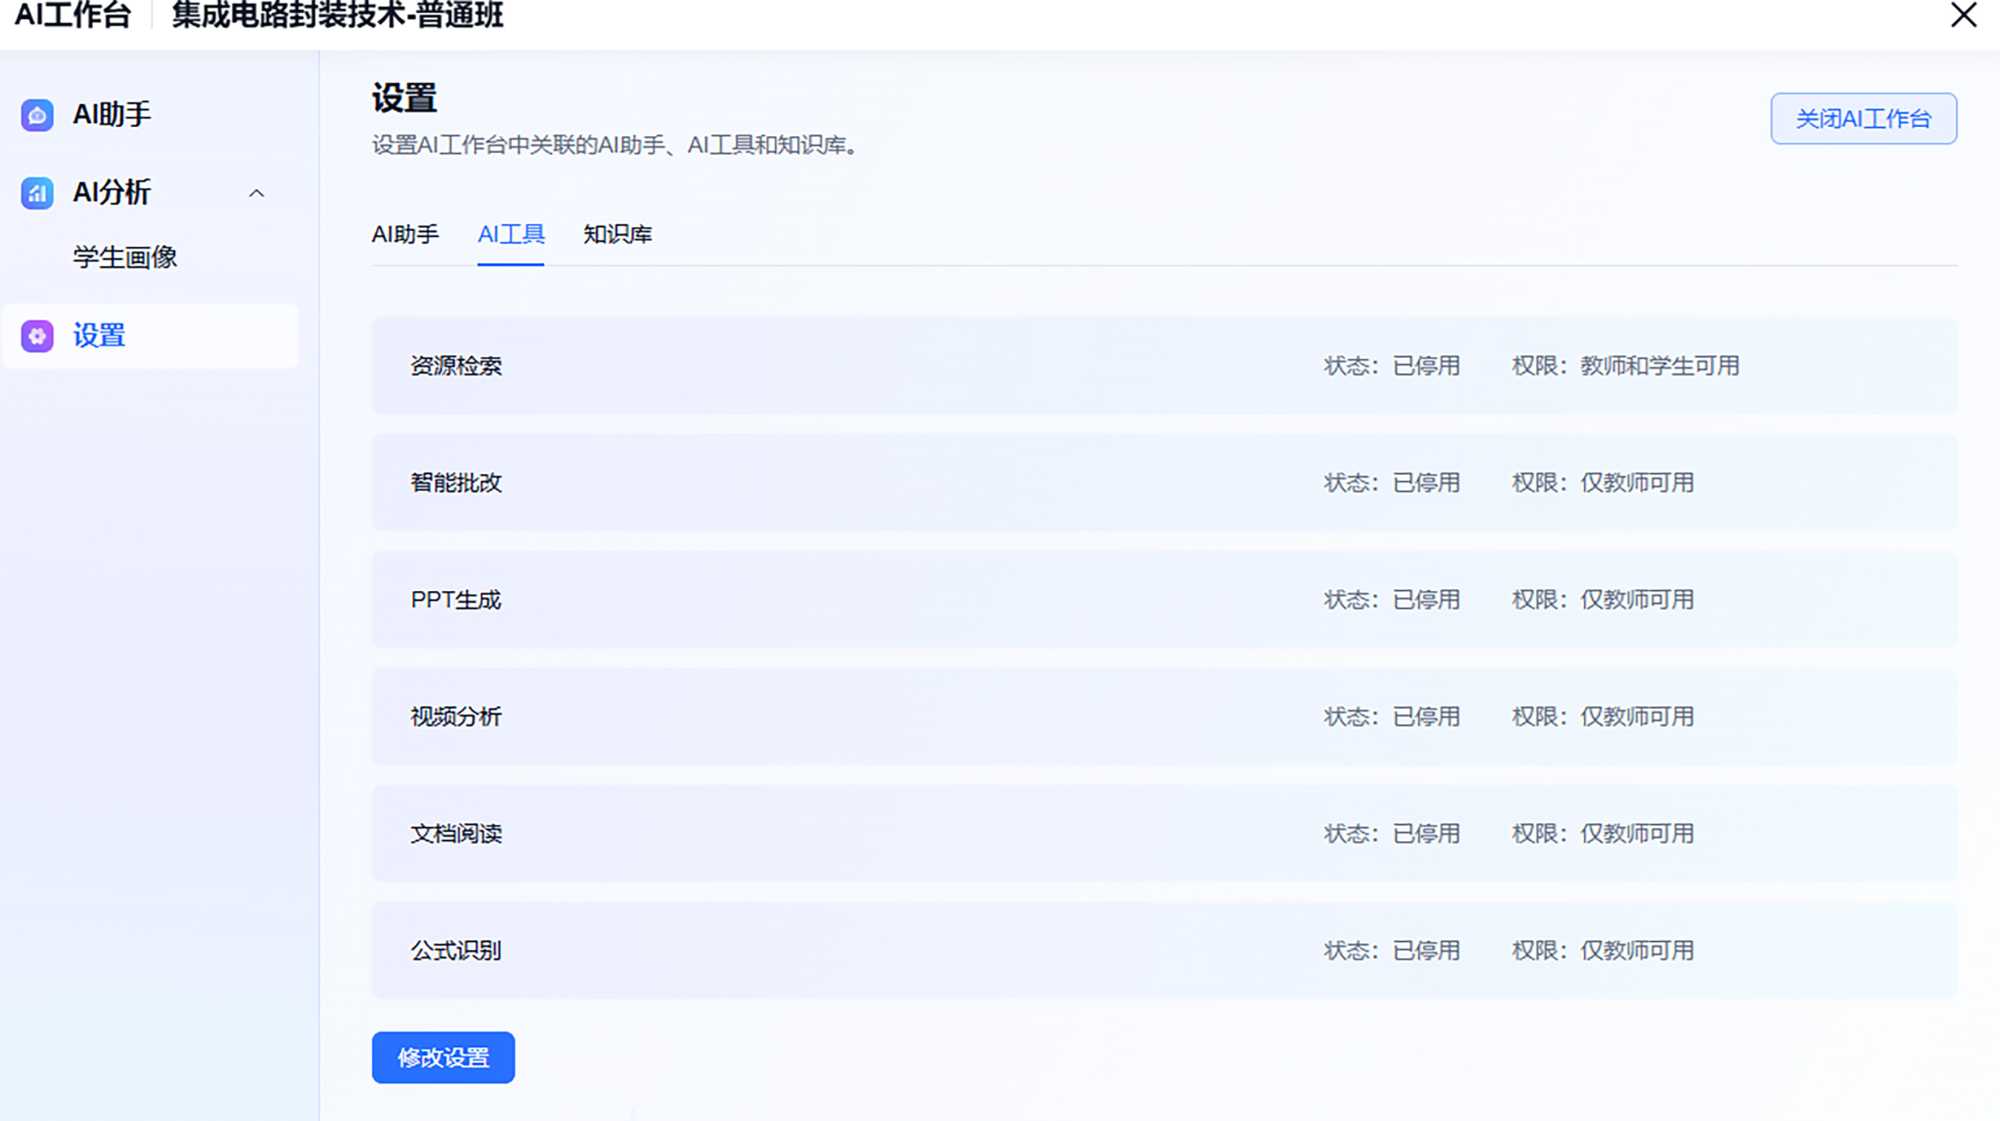The image size is (2000, 1121).
Task: Open the 知识库 tab
Action: coord(617,235)
